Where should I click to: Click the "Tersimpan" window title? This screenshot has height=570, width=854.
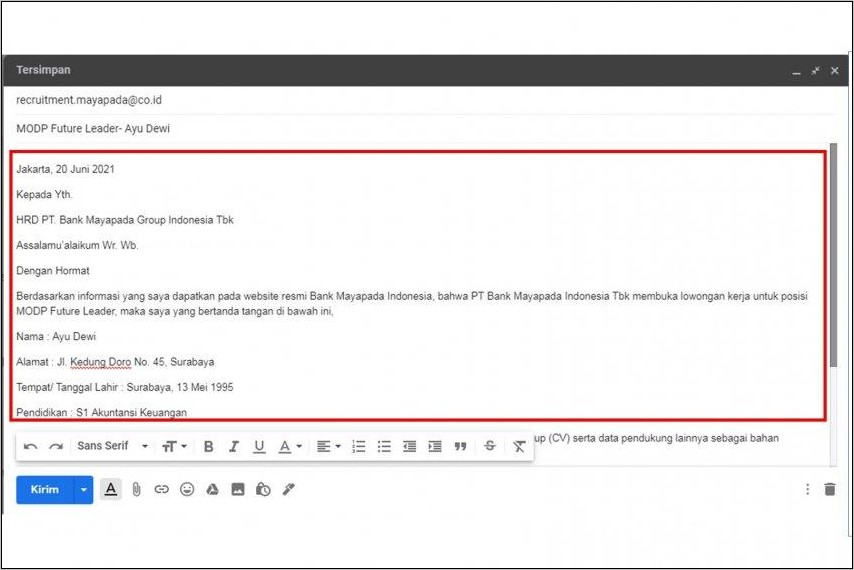[x=43, y=70]
